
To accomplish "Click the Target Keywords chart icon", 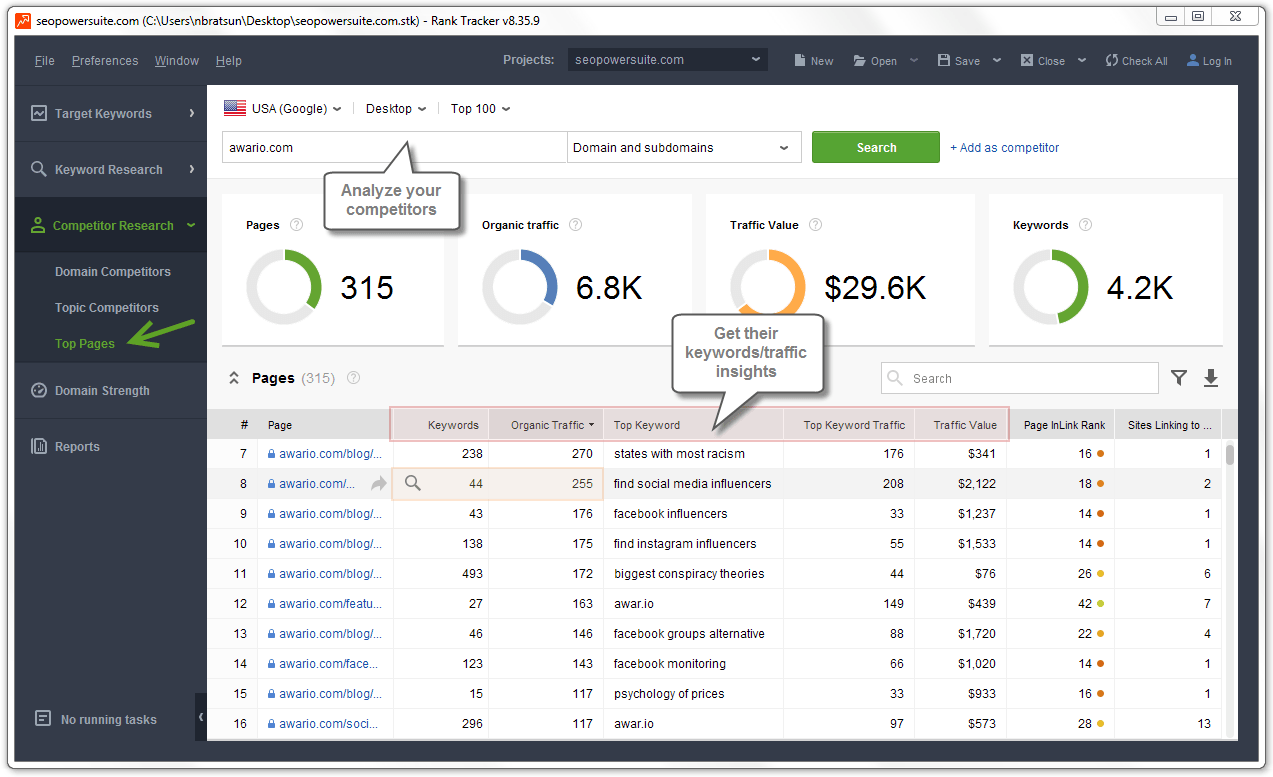I will [x=39, y=113].
